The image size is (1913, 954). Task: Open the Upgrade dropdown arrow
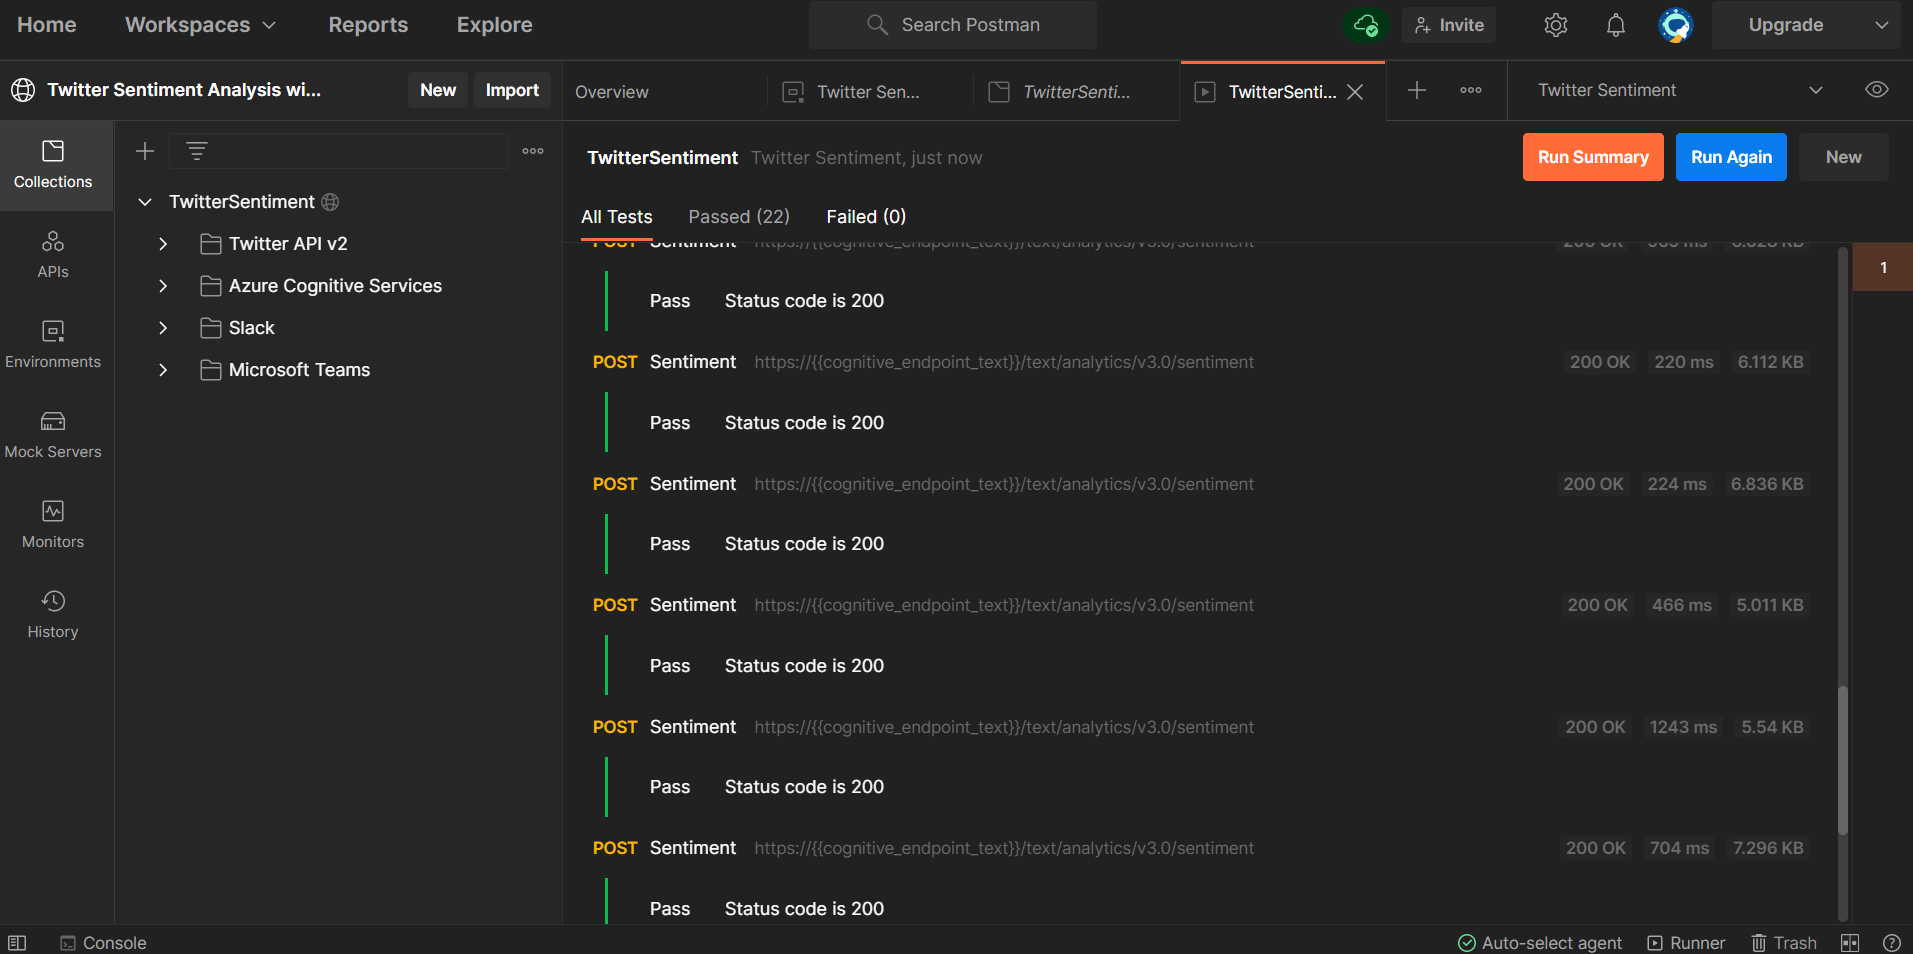click(1881, 25)
